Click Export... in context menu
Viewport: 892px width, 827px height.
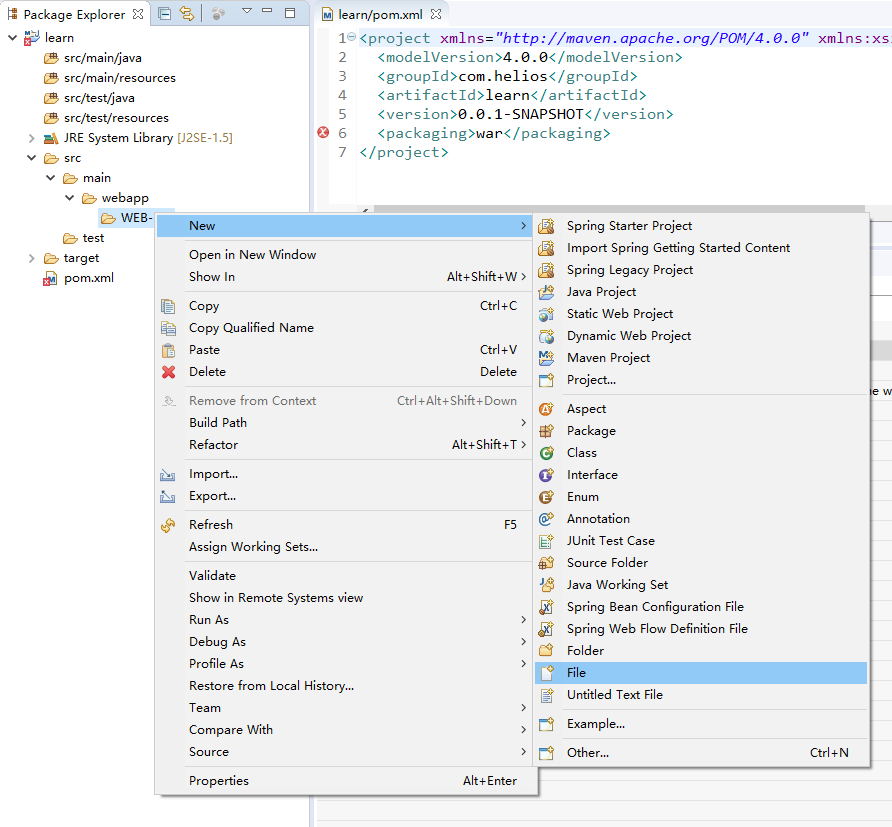point(344,496)
